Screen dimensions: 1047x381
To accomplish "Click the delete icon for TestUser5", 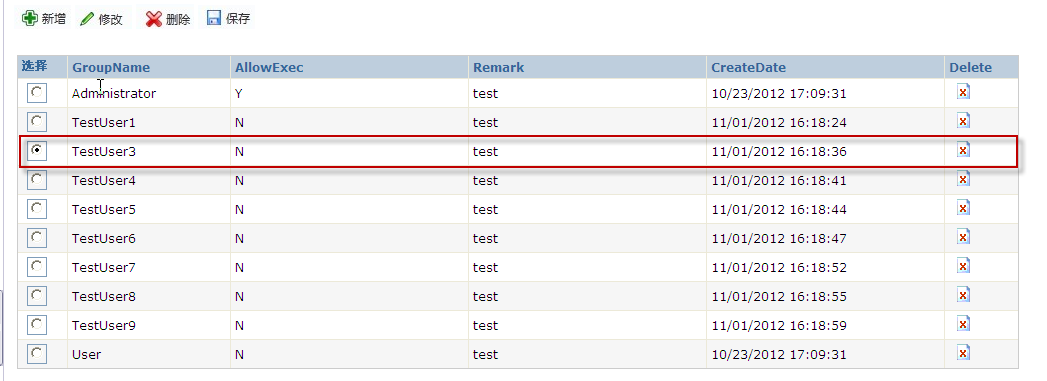I will 963,208.
